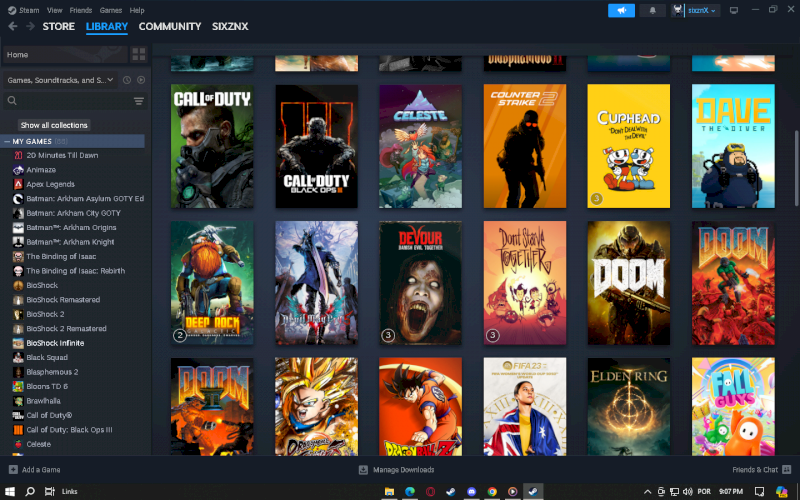Click the Apex Legends game icon
The image size is (800, 500).
pyautogui.click(x=18, y=184)
